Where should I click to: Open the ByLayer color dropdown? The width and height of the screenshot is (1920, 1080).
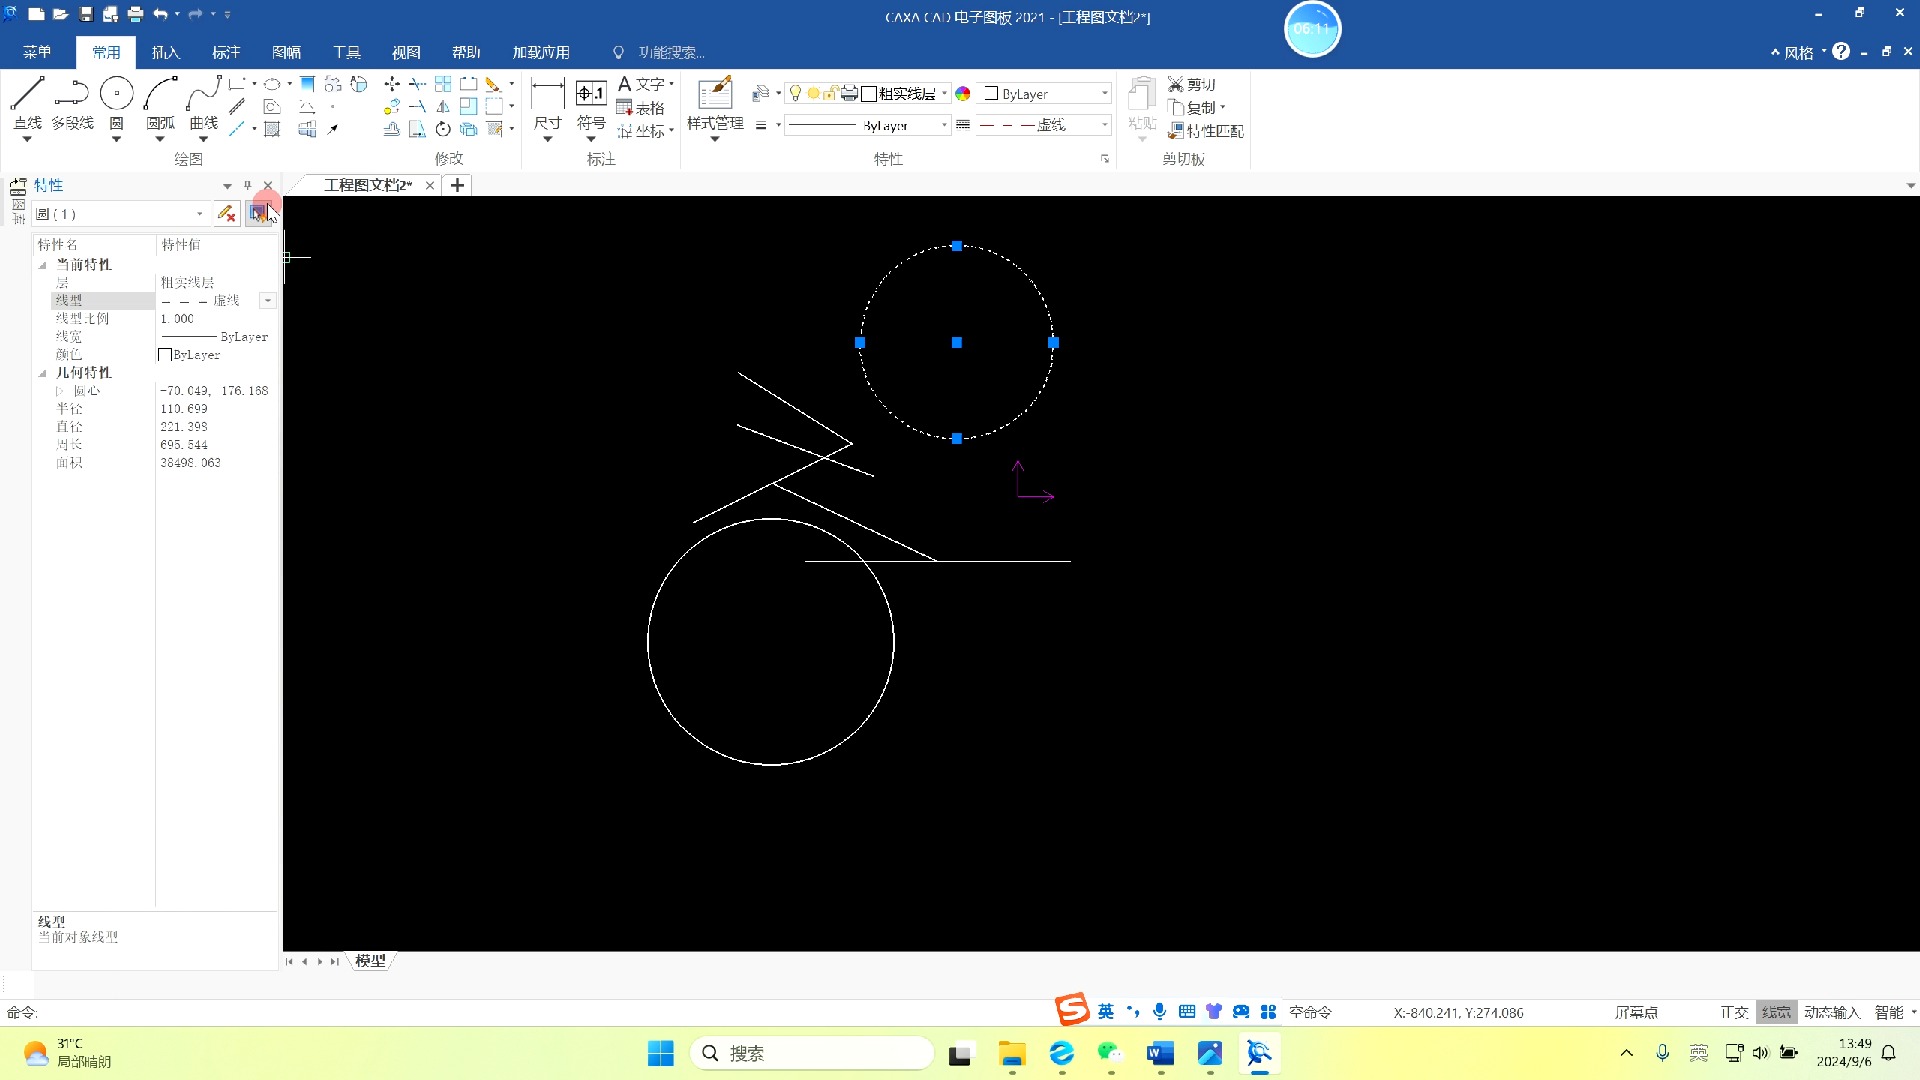click(1104, 93)
